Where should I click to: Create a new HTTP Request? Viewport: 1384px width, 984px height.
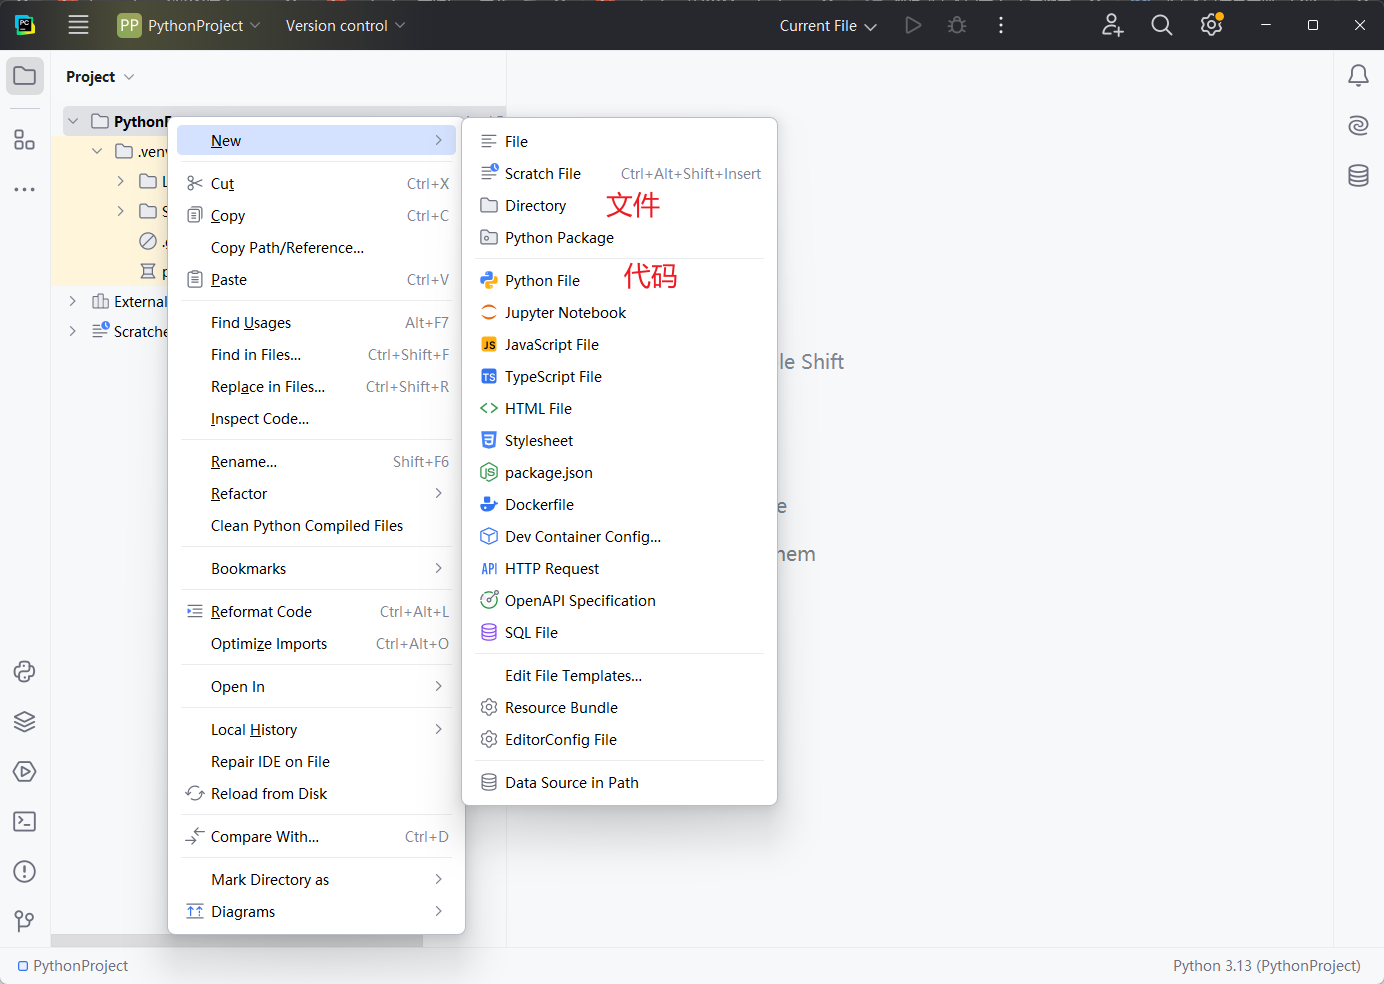(620, 569)
